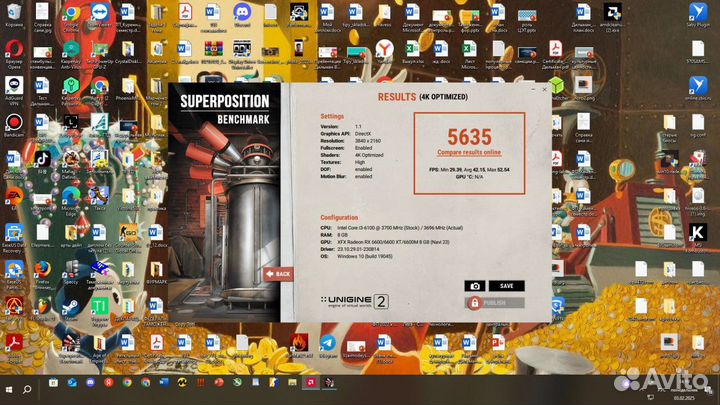Switch to Superposition on the taskbar
The height and width of the screenshot is (405, 720).
point(329,382)
